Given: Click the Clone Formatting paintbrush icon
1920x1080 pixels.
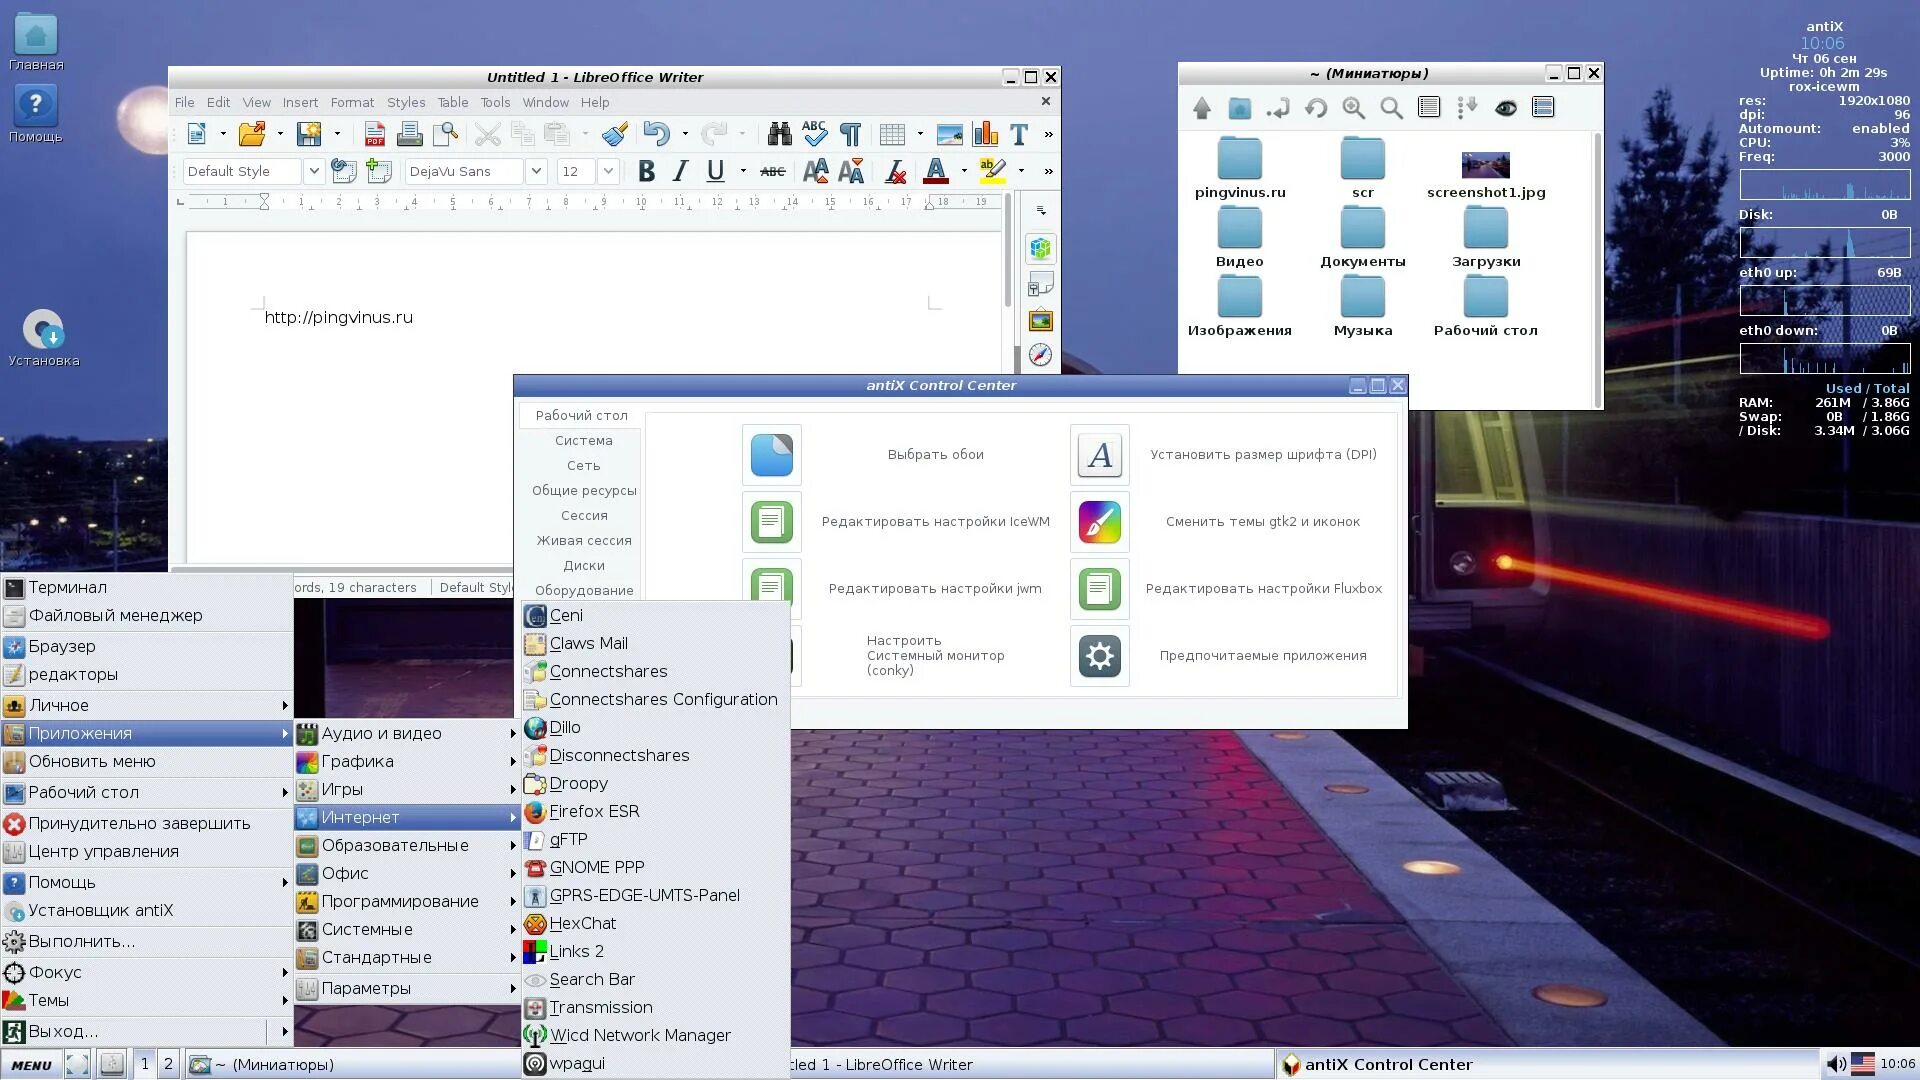Looking at the screenshot, I should 615,134.
